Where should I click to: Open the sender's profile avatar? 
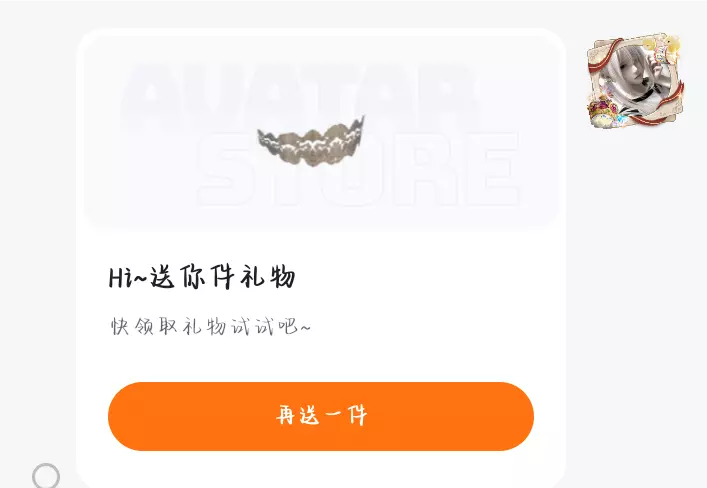(635, 81)
